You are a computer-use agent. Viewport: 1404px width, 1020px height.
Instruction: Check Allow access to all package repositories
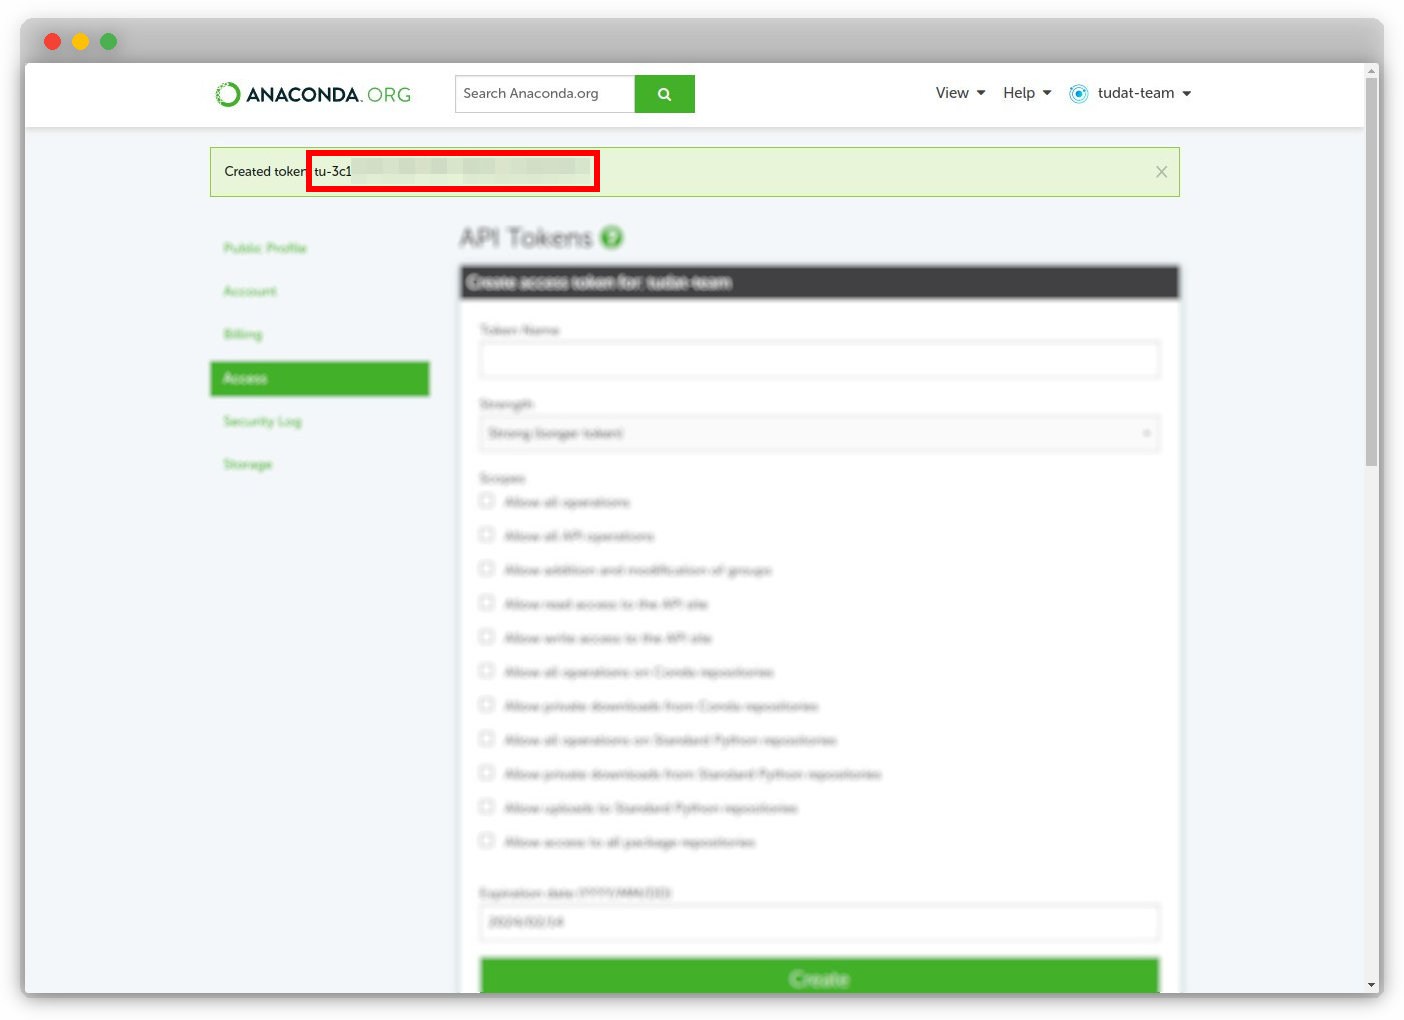pyautogui.click(x=487, y=841)
